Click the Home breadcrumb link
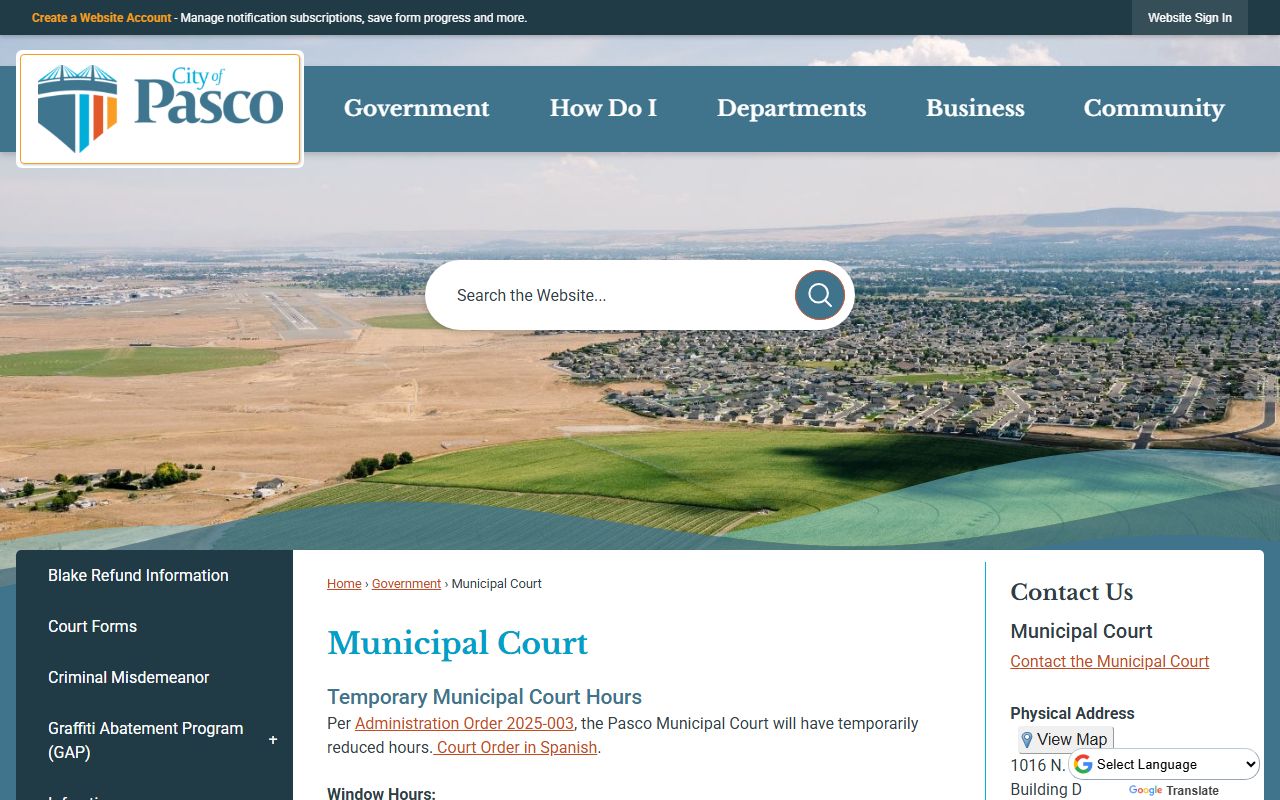The height and width of the screenshot is (800, 1280). coord(344,584)
